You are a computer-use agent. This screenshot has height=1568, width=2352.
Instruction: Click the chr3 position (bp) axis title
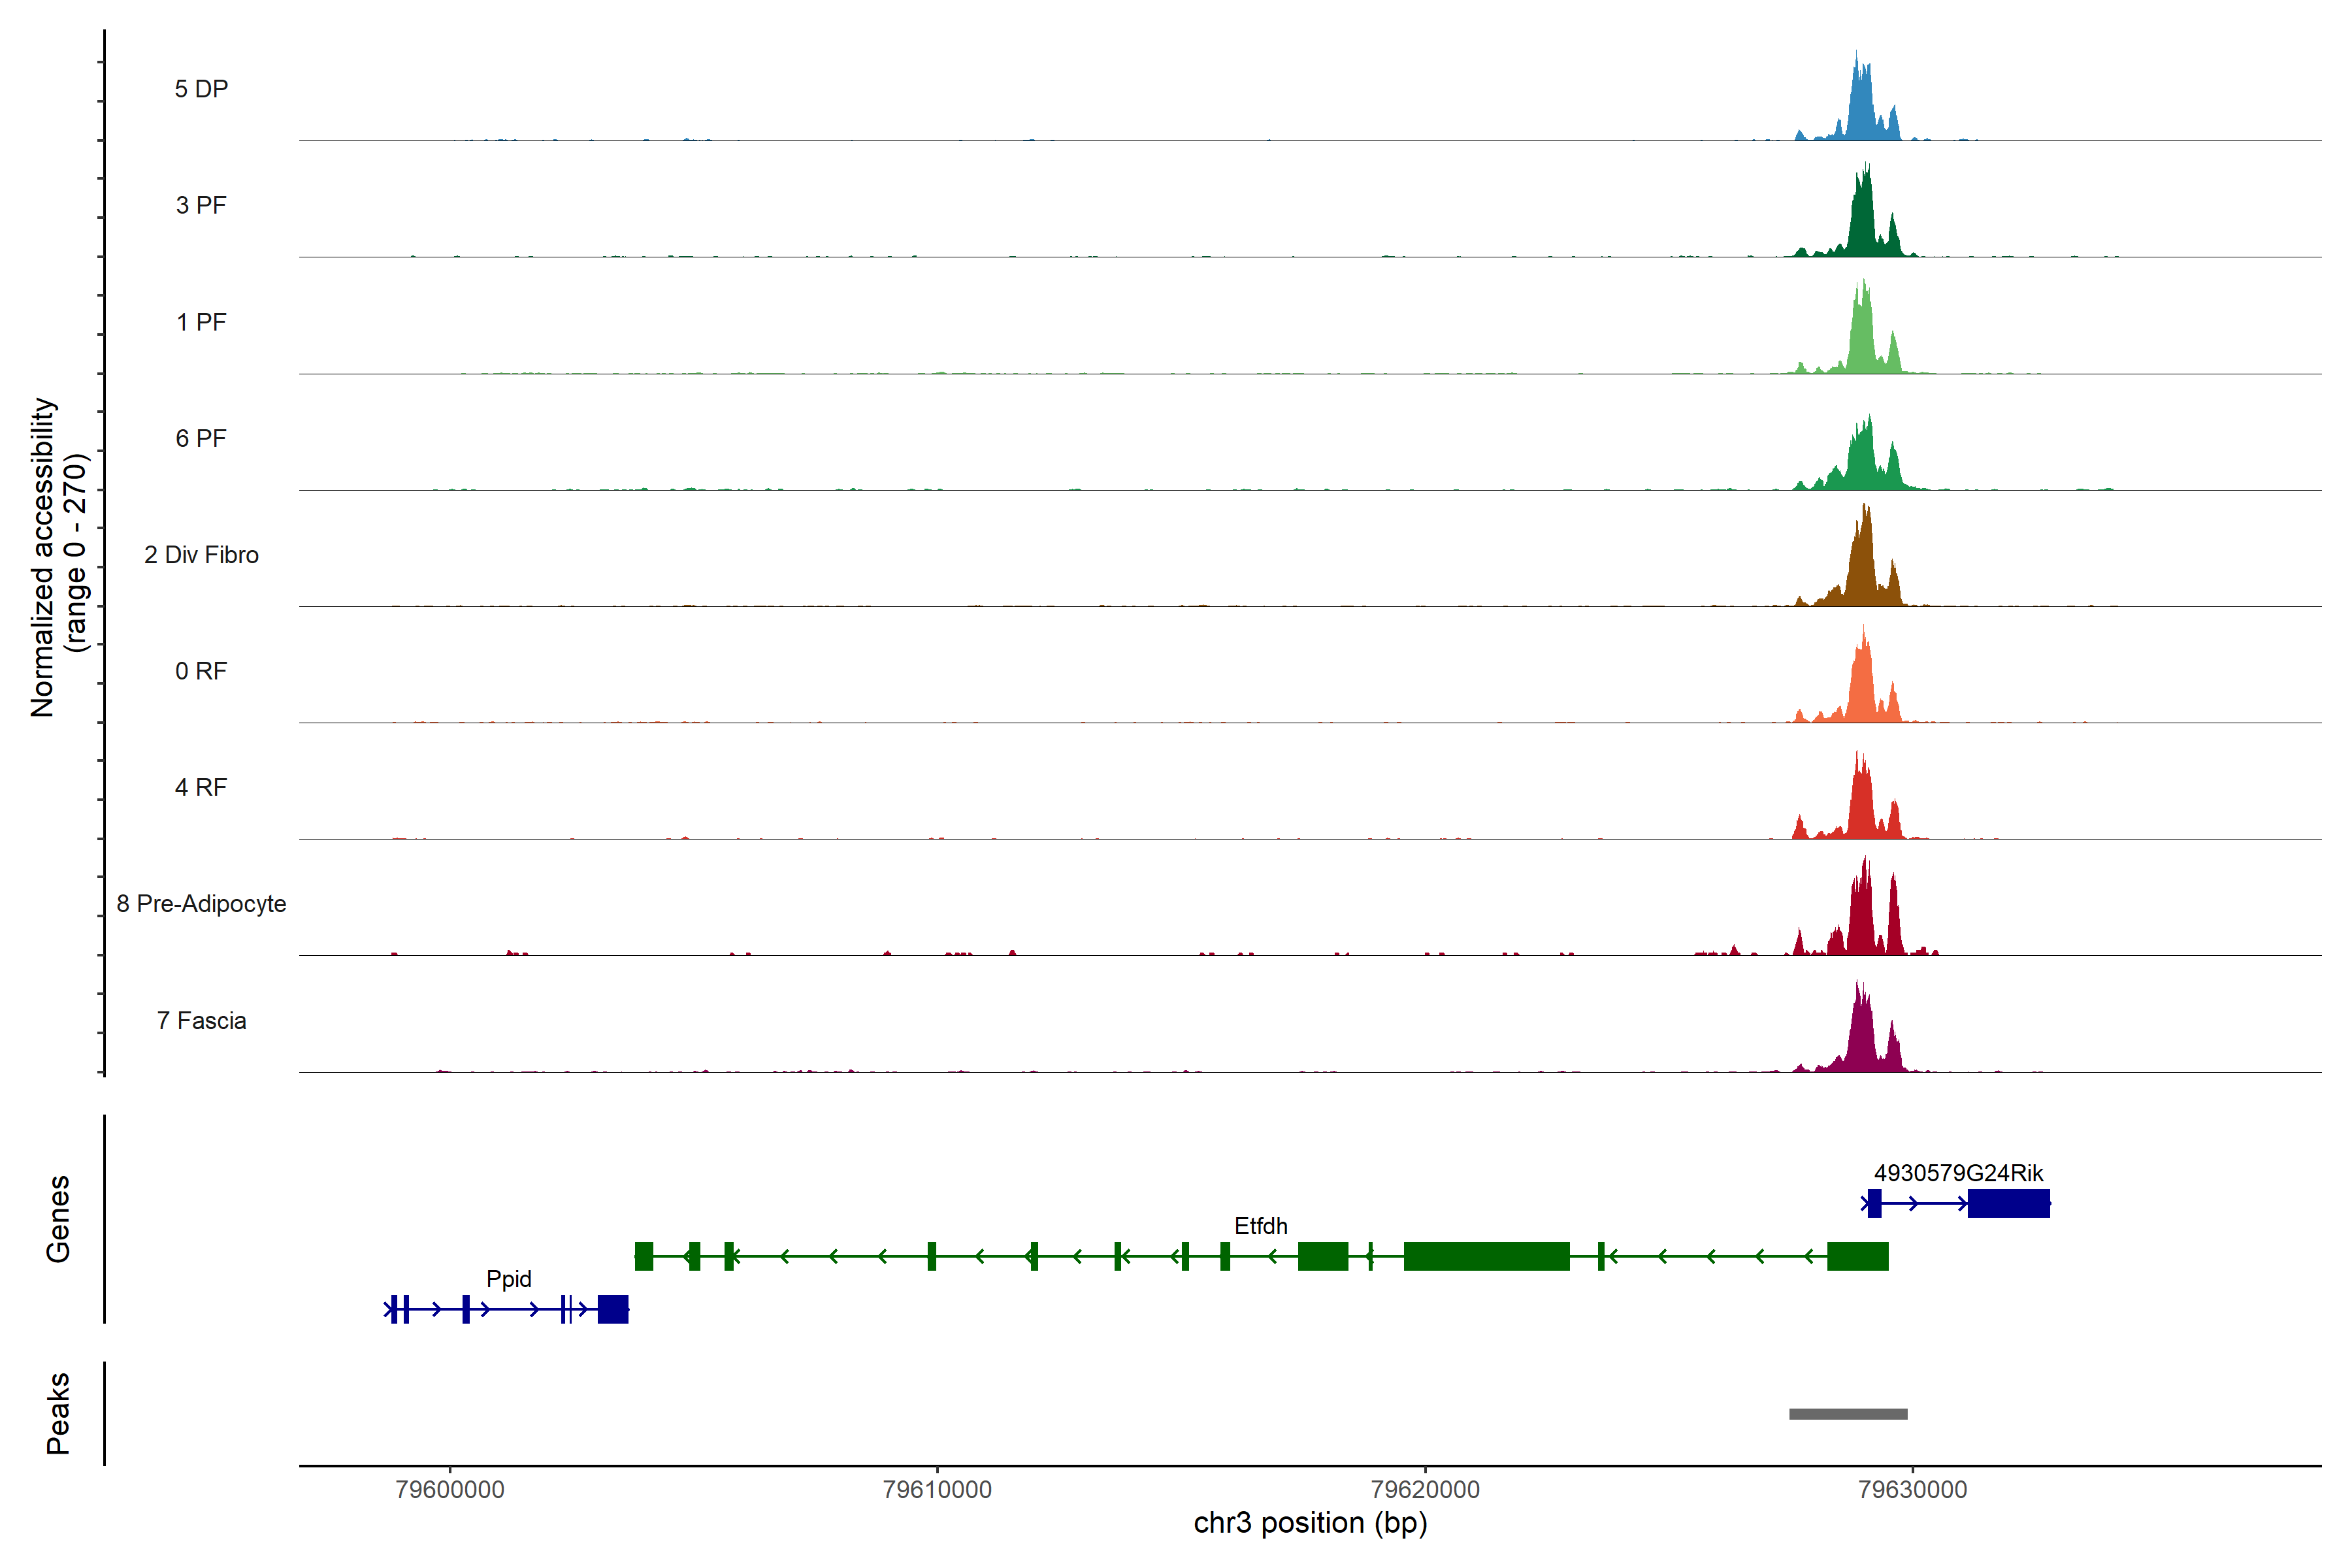coord(1310,1523)
